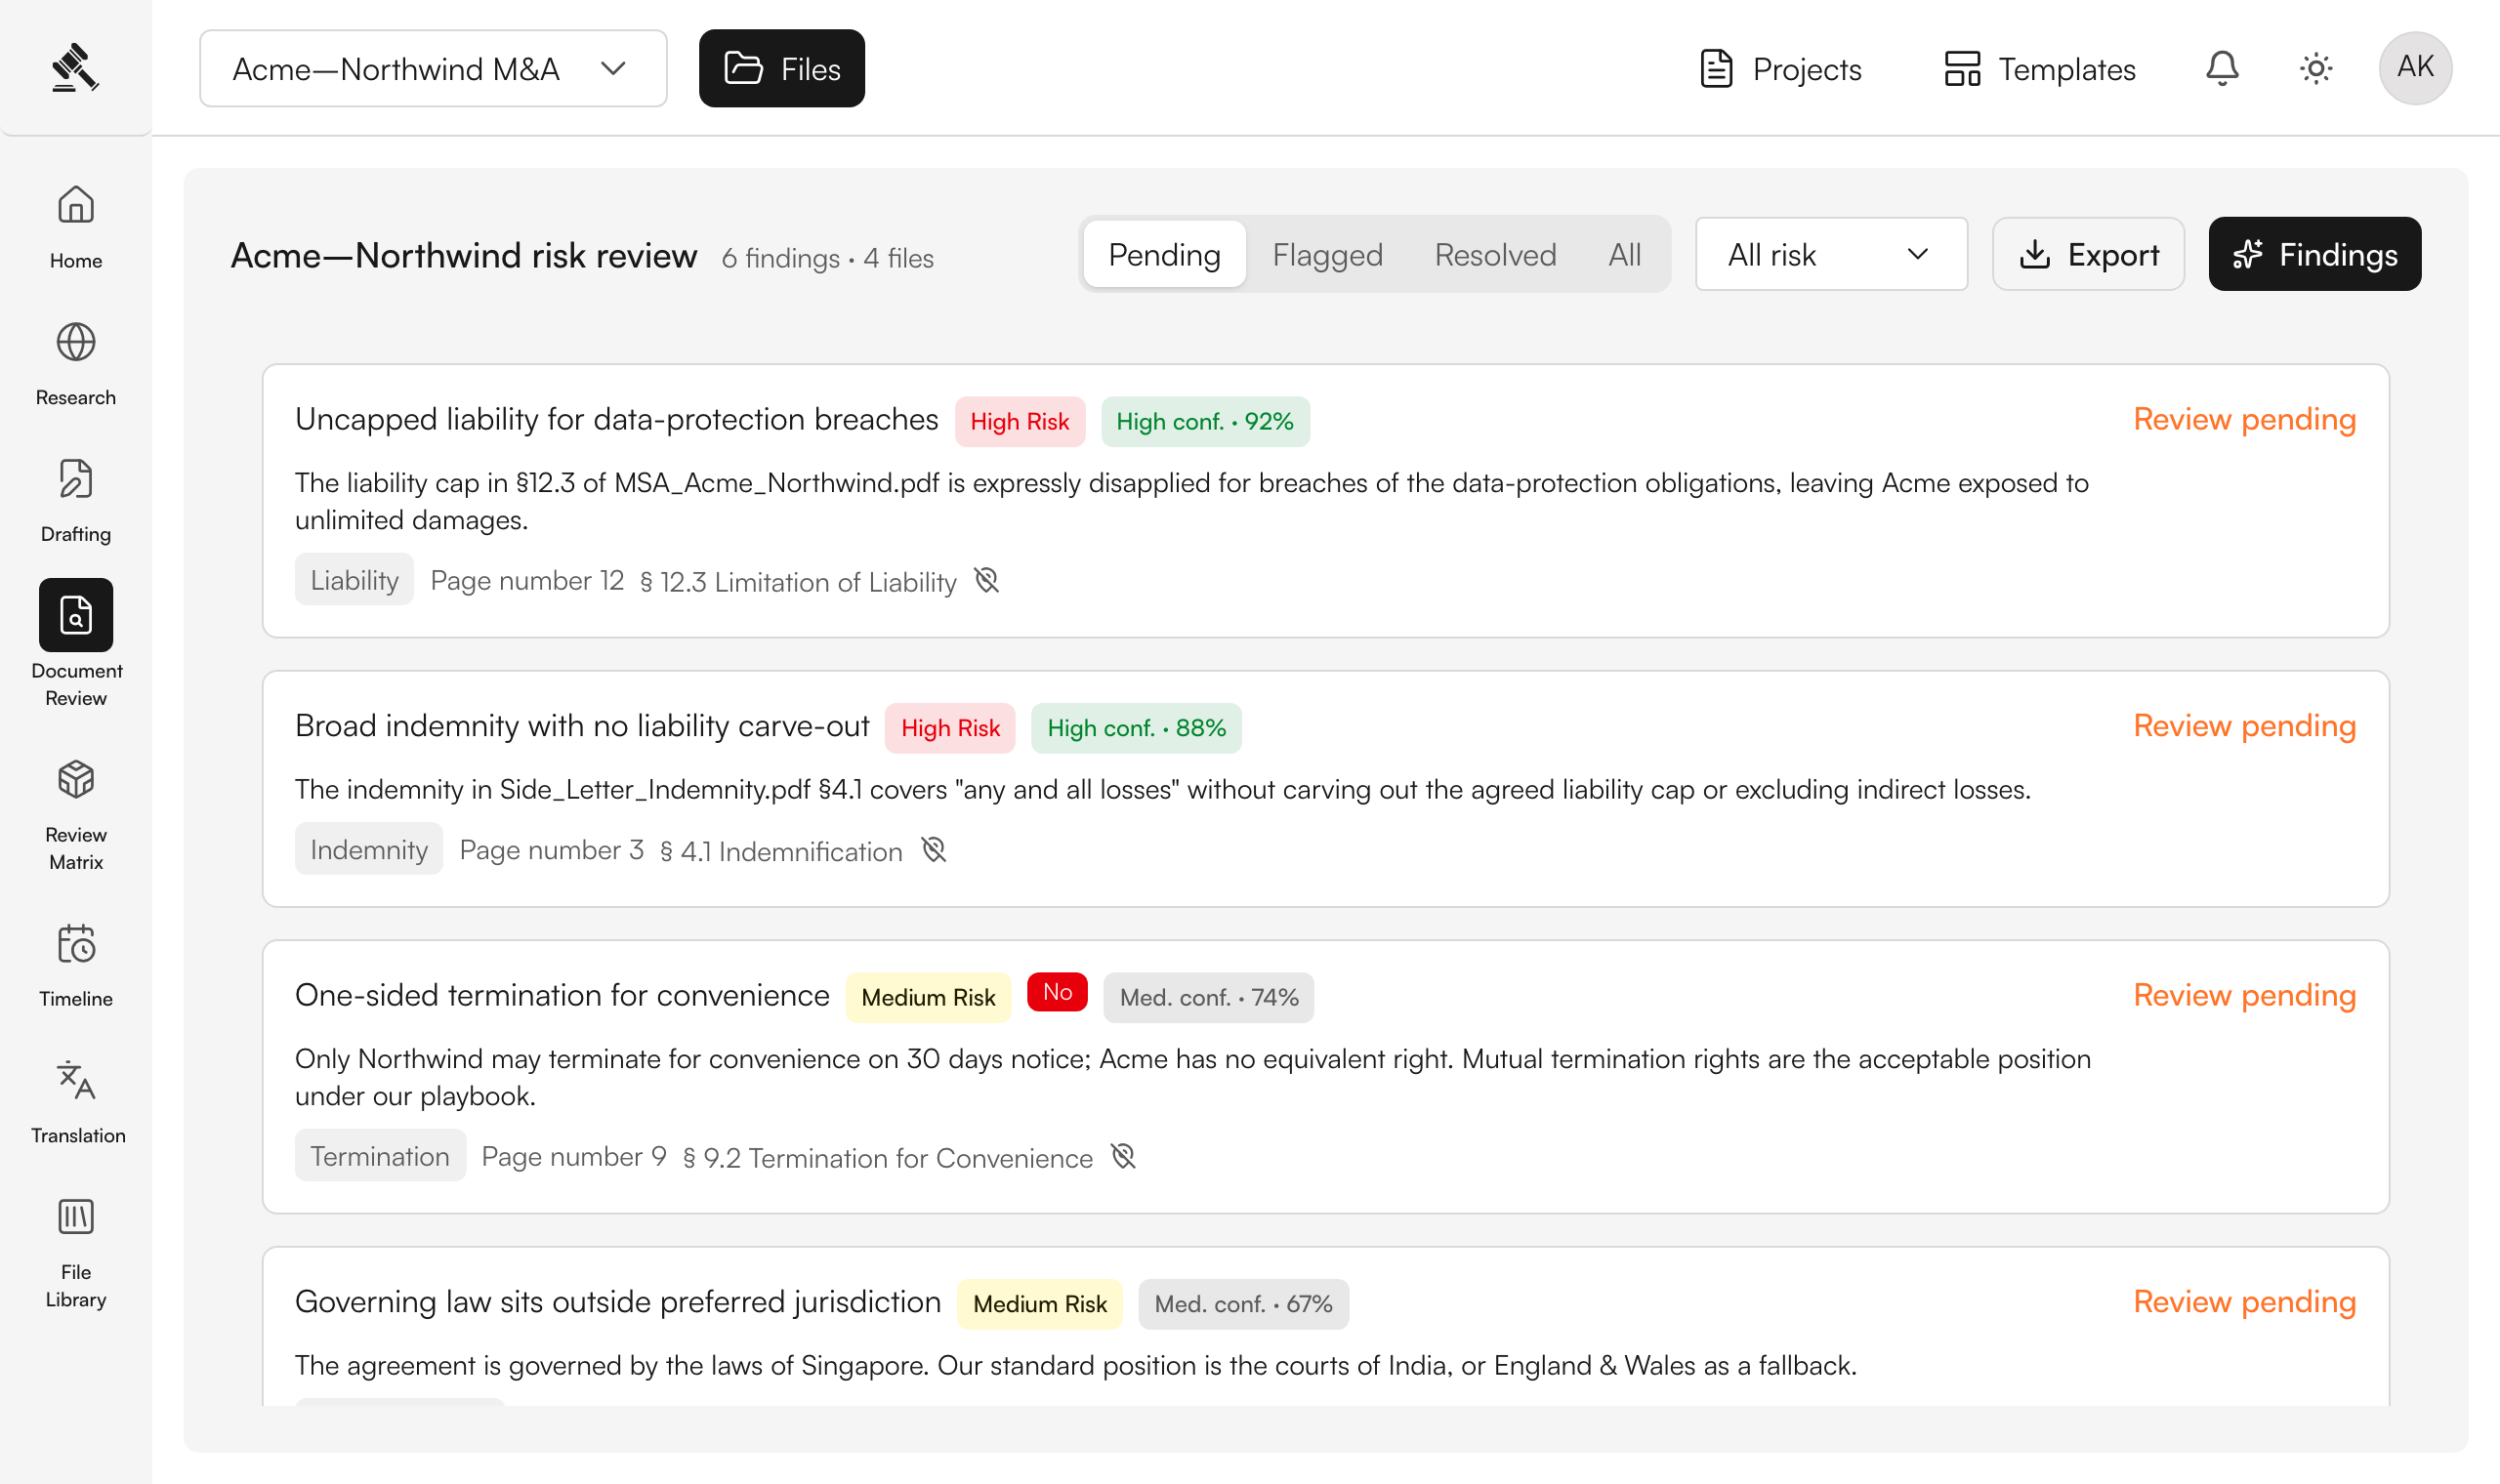Toggle pin icon beside Limitation of Liability
This screenshot has width=2500, height=1484.
pos(986,581)
